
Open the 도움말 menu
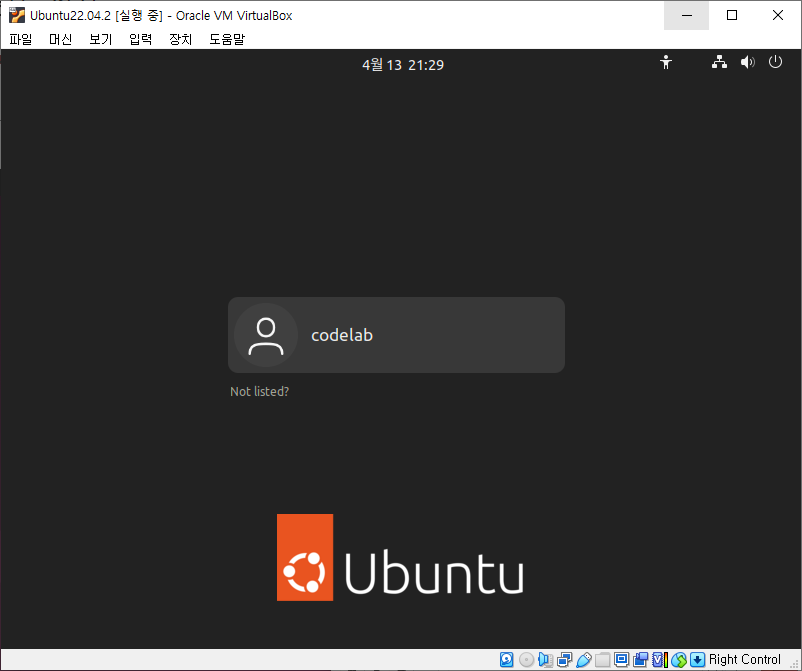227,39
